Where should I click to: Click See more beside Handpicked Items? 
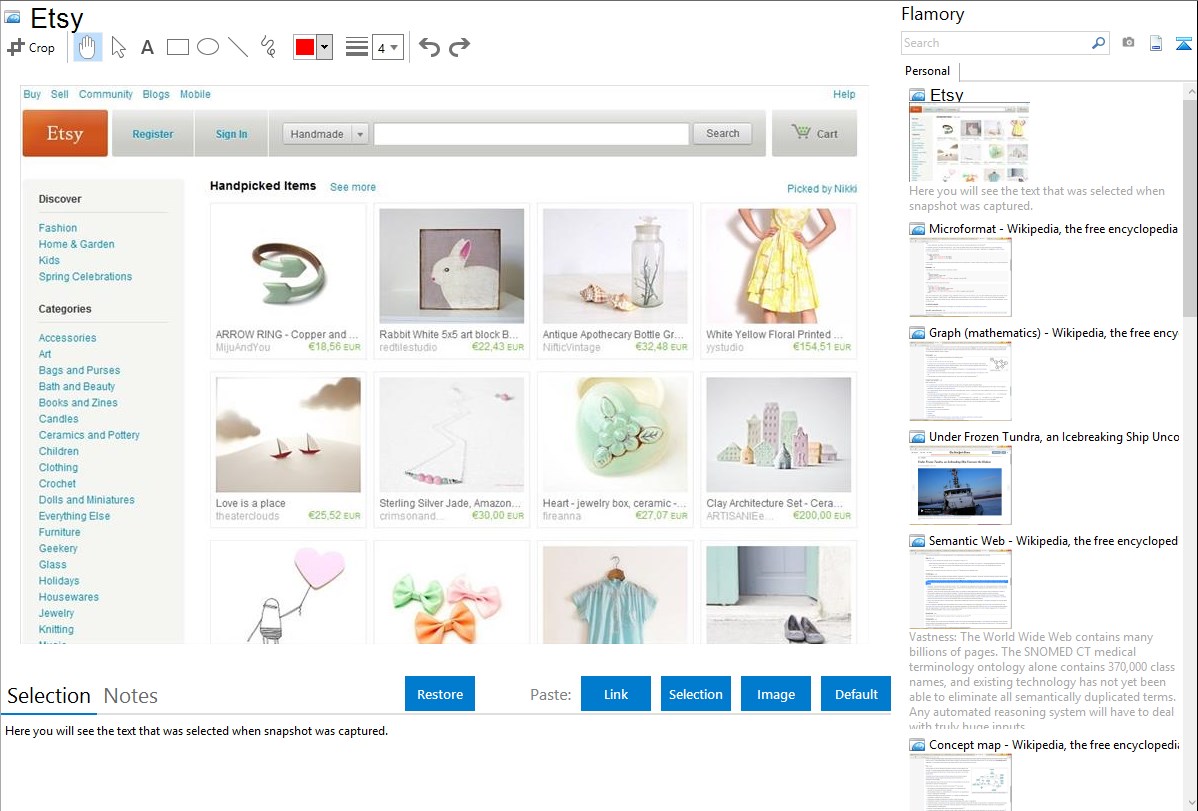(x=353, y=187)
